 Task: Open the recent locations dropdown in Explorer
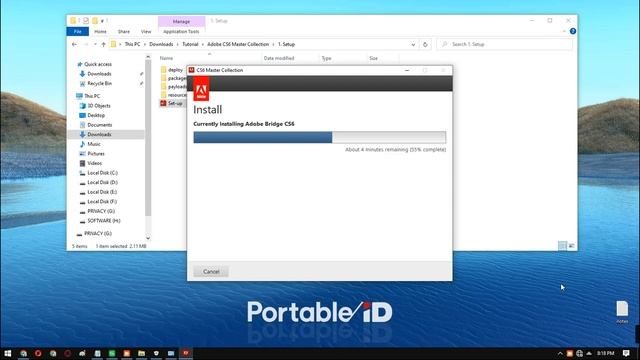95,44
